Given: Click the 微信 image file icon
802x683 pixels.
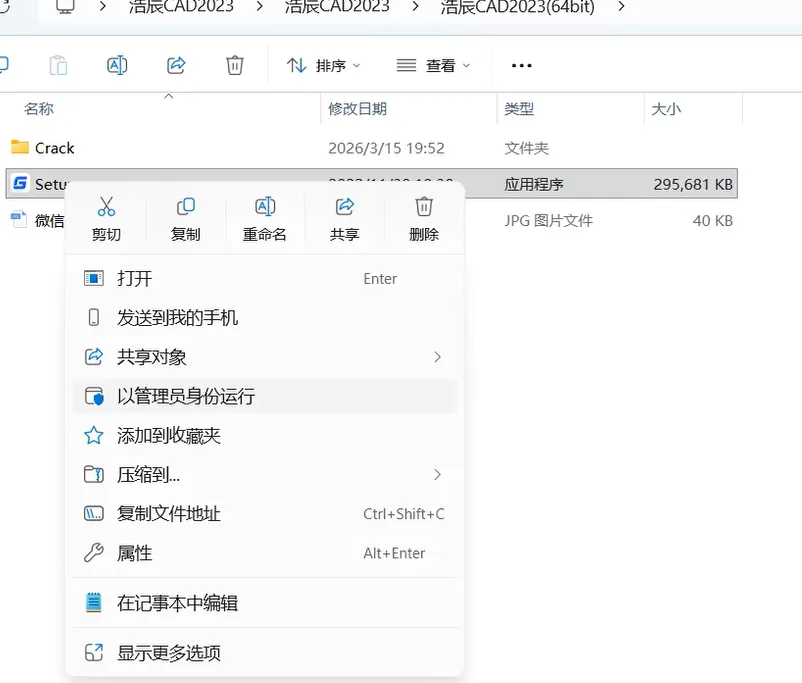Looking at the screenshot, I should pos(19,220).
